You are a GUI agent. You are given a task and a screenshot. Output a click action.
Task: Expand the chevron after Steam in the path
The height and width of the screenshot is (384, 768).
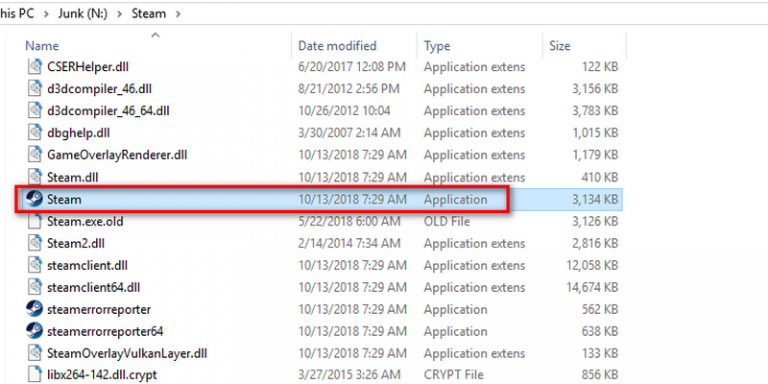(178, 14)
